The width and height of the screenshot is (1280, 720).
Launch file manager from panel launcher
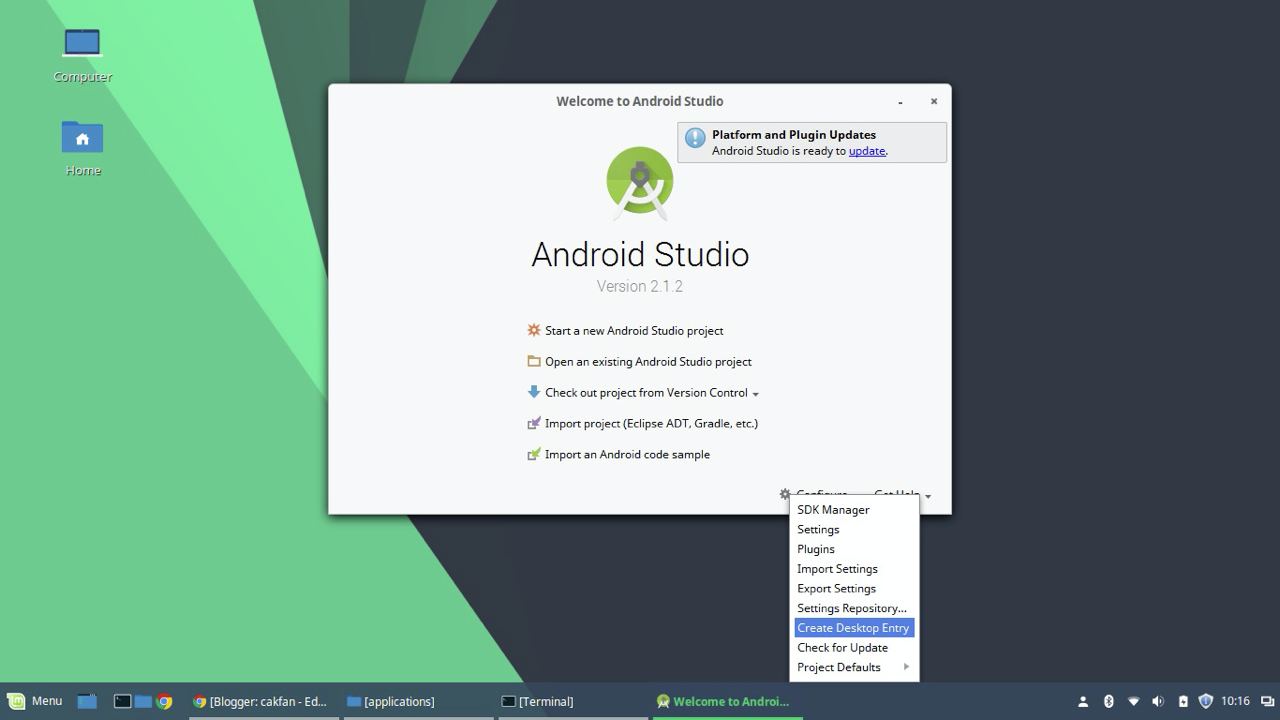[143, 701]
